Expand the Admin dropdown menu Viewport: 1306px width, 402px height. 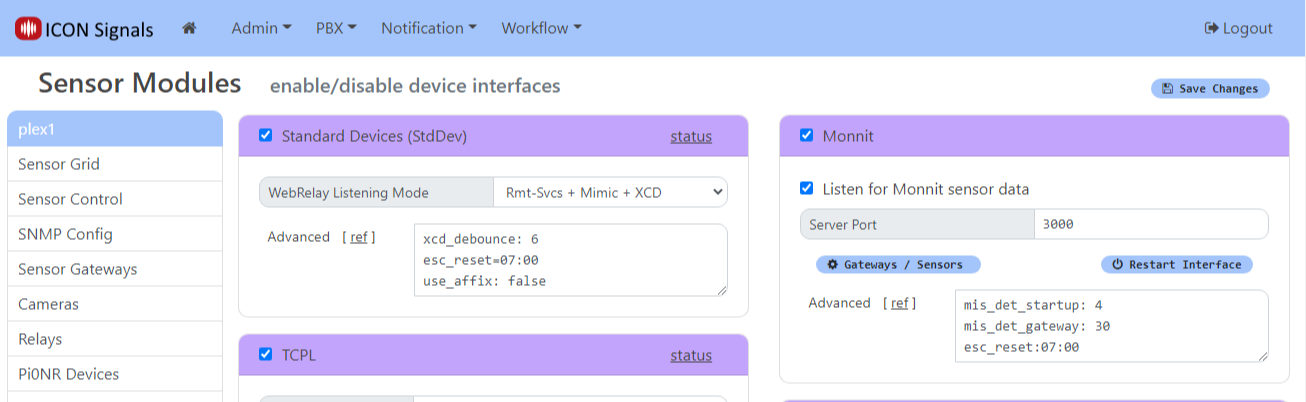(261, 28)
